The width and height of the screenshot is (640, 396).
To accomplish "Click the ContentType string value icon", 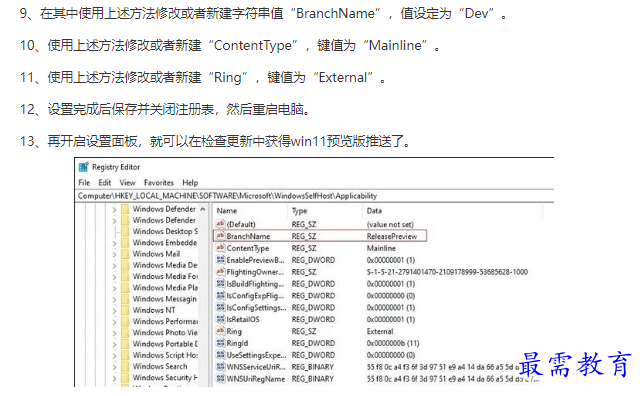I will click(x=220, y=248).
